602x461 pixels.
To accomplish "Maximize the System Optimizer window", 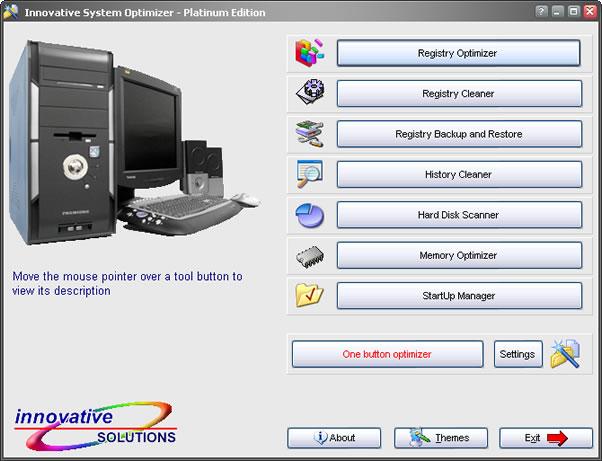I will tap(574, 11).
